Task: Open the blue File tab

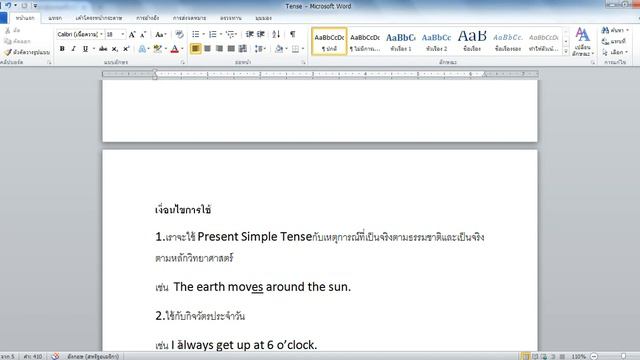Action: (x=4, y=18)
